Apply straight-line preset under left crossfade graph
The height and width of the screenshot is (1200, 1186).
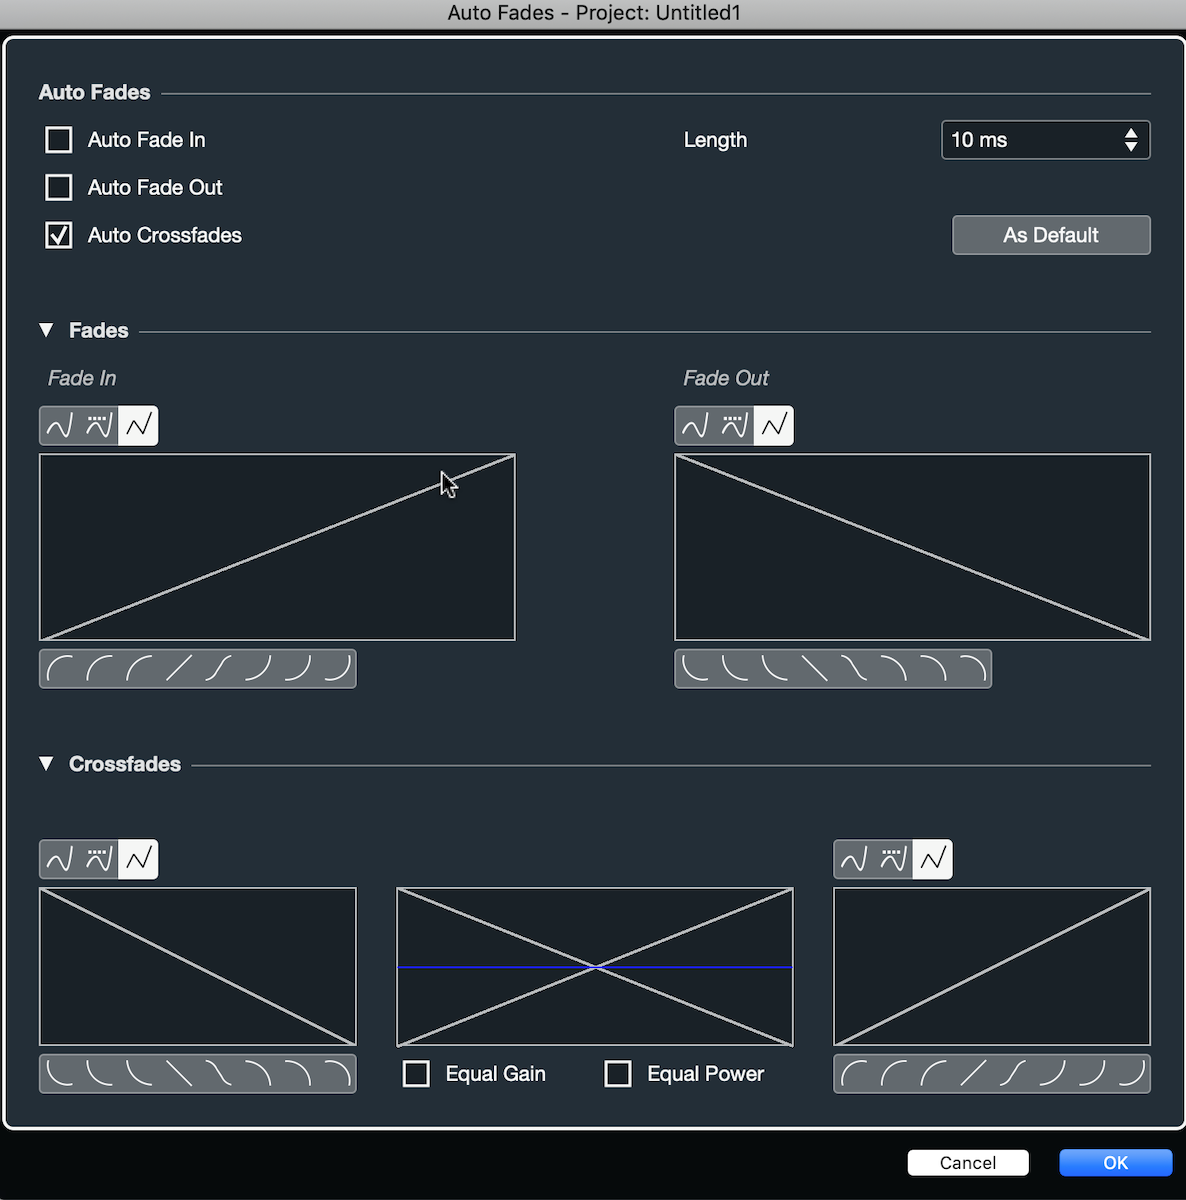tap(178, 1074)
